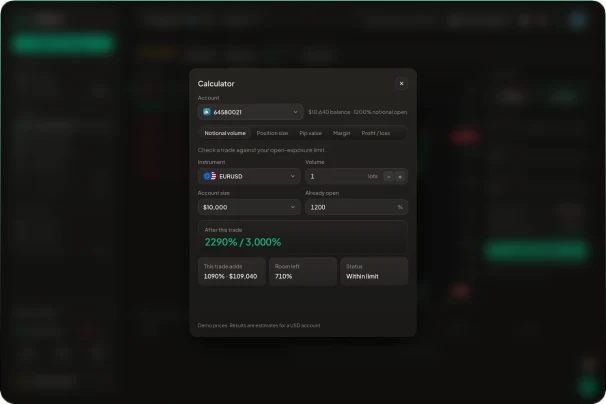Open the account 64580021 dropdown

click(250, 112)
